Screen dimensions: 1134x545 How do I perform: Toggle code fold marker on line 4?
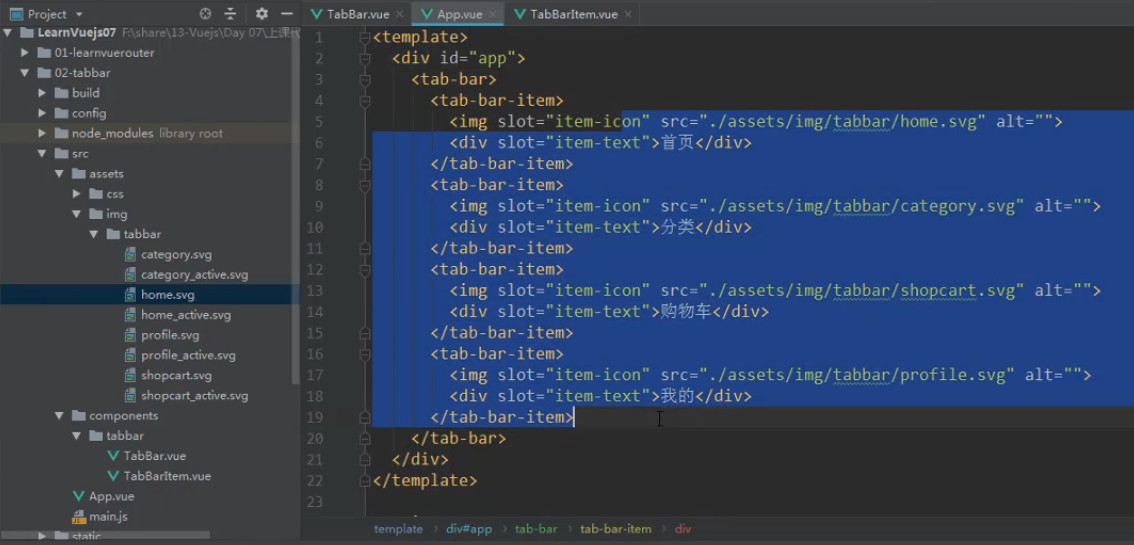click(x=365, y=100)
